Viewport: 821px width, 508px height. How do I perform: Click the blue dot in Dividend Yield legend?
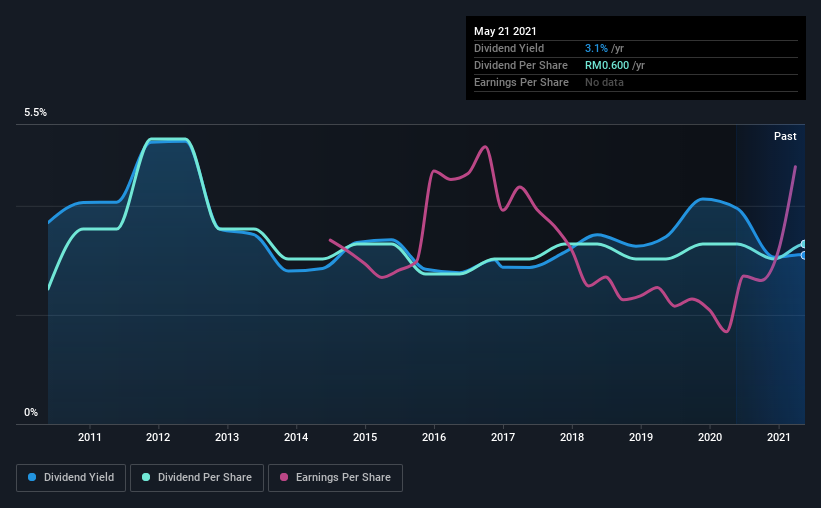click(x=34, y=478)
